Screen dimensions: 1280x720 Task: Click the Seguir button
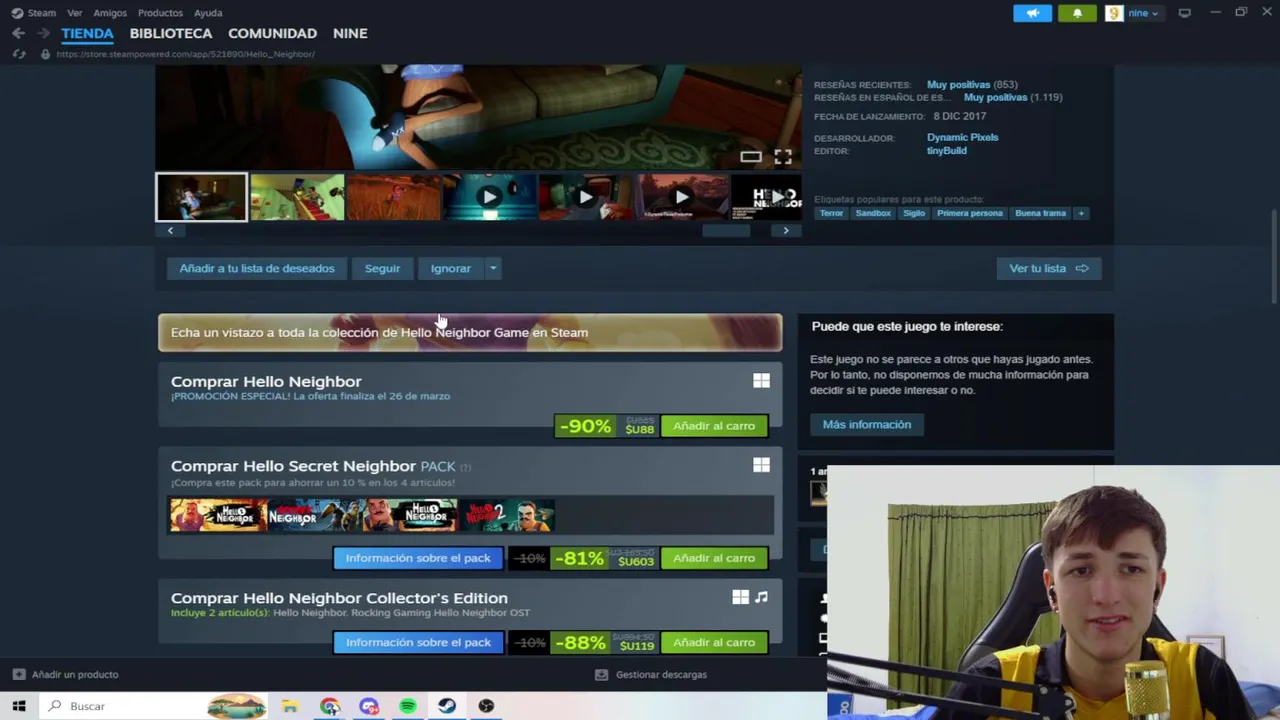(x=382, y=268)
